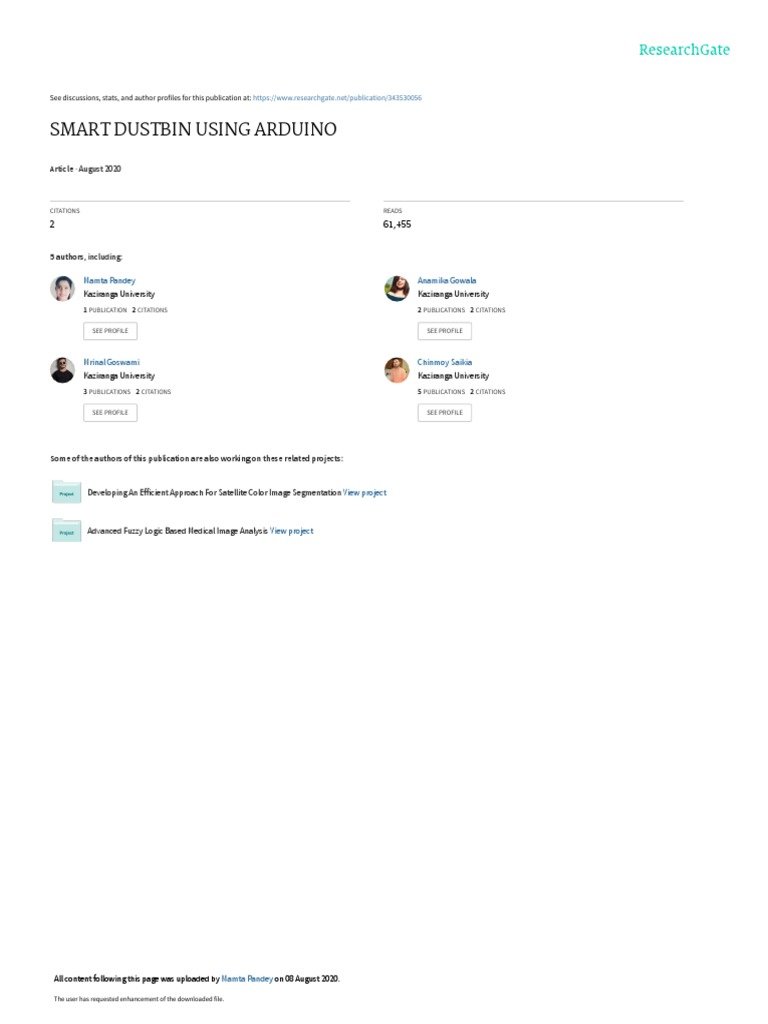
Task: Open View project for Fuzzy Logic Analysis
Action: 292,531
